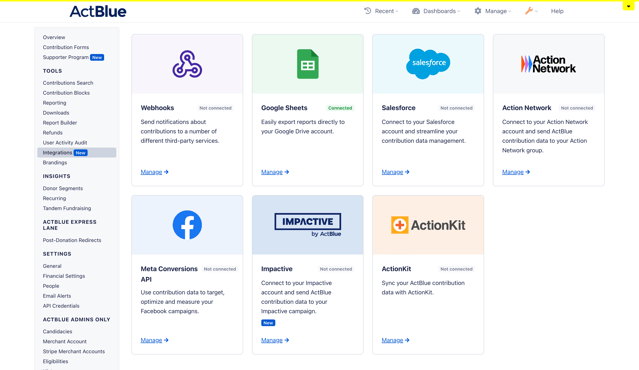Open Reporting in sidebar
639x370 pixels.
tap(54, 103)
